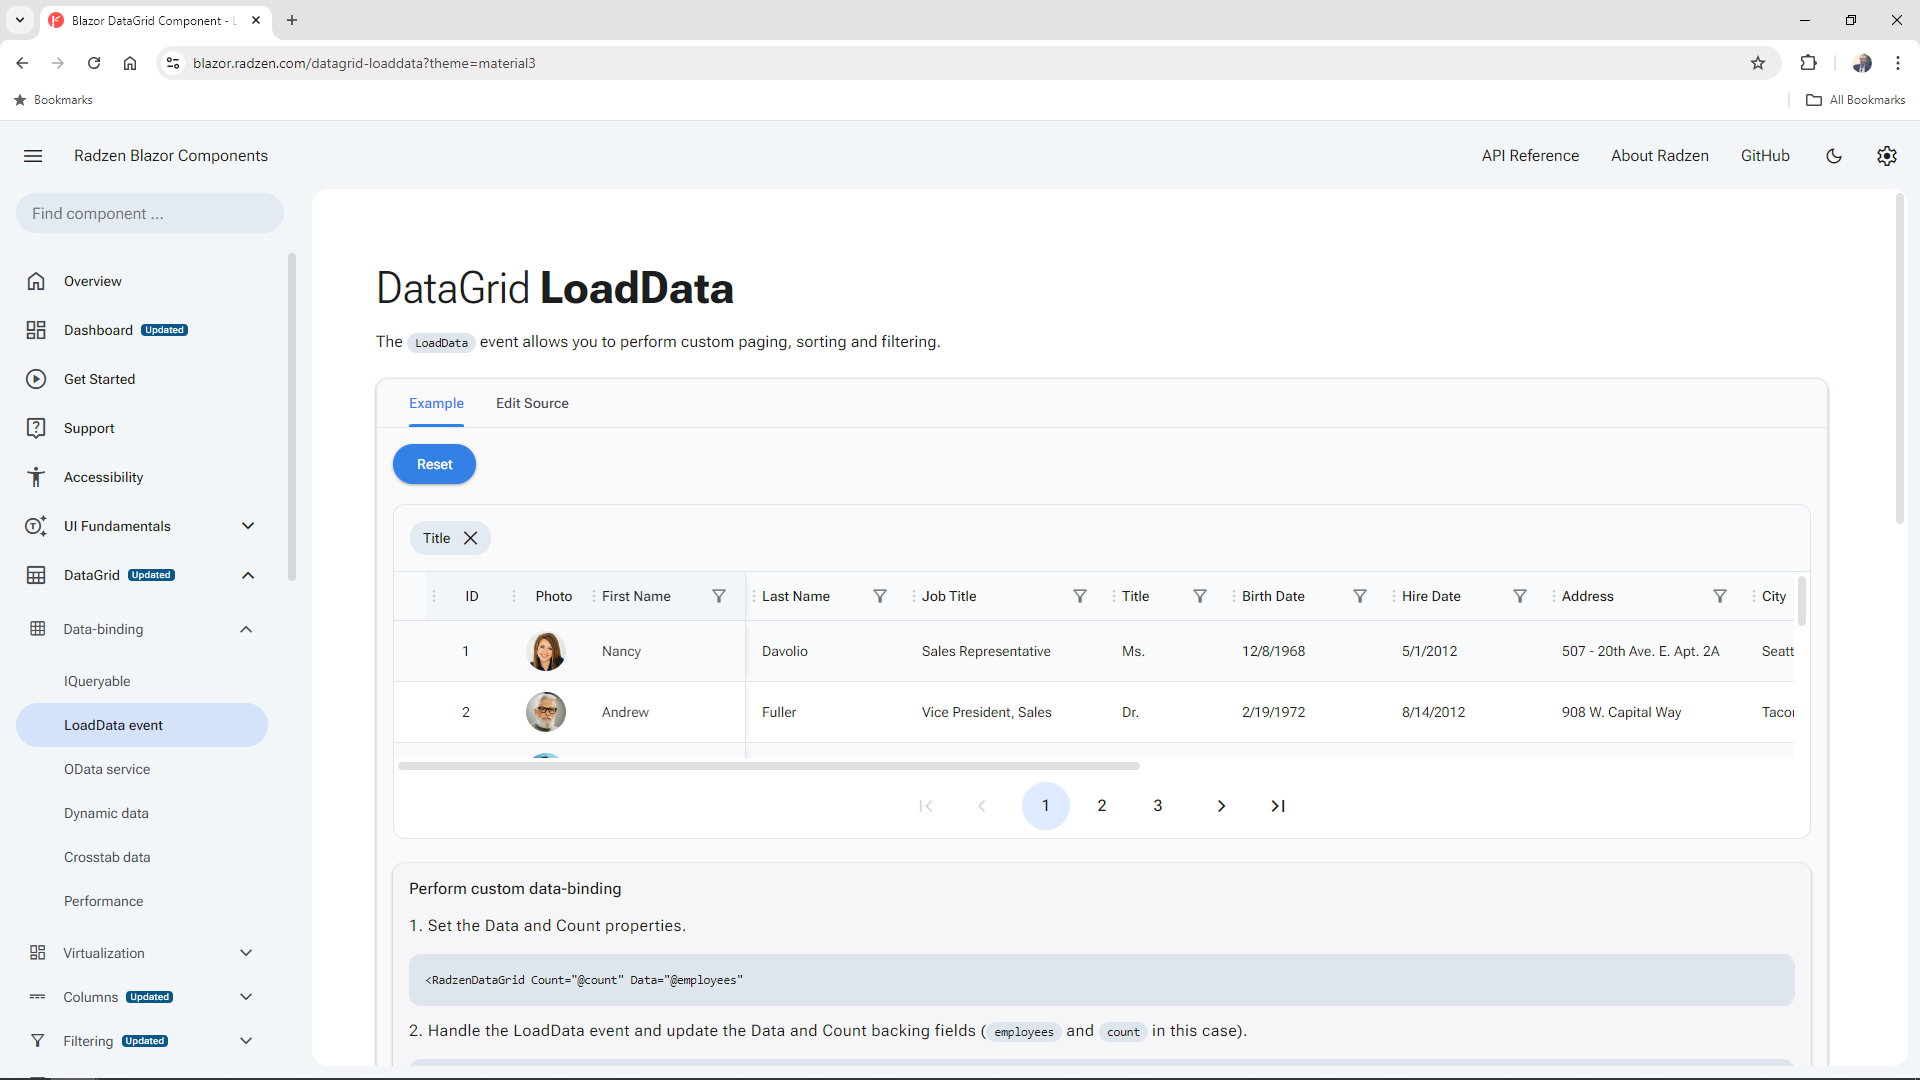The width and height of the screenshot is (1920, 1080).
Task: Reload the page
Action: (x=94, y=63)
